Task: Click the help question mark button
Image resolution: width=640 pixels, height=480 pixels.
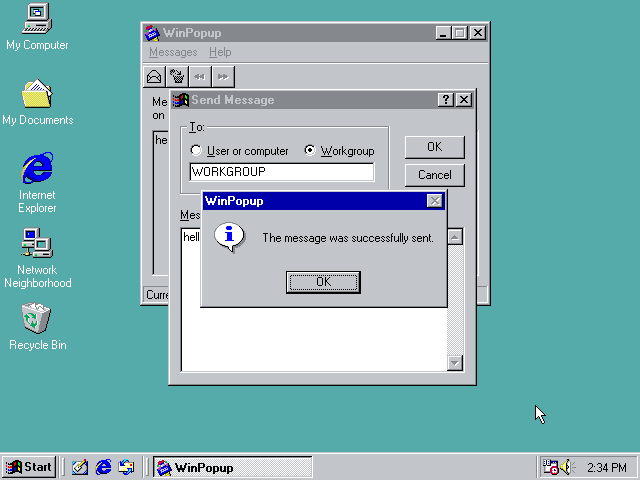Action: click(446, 100)
